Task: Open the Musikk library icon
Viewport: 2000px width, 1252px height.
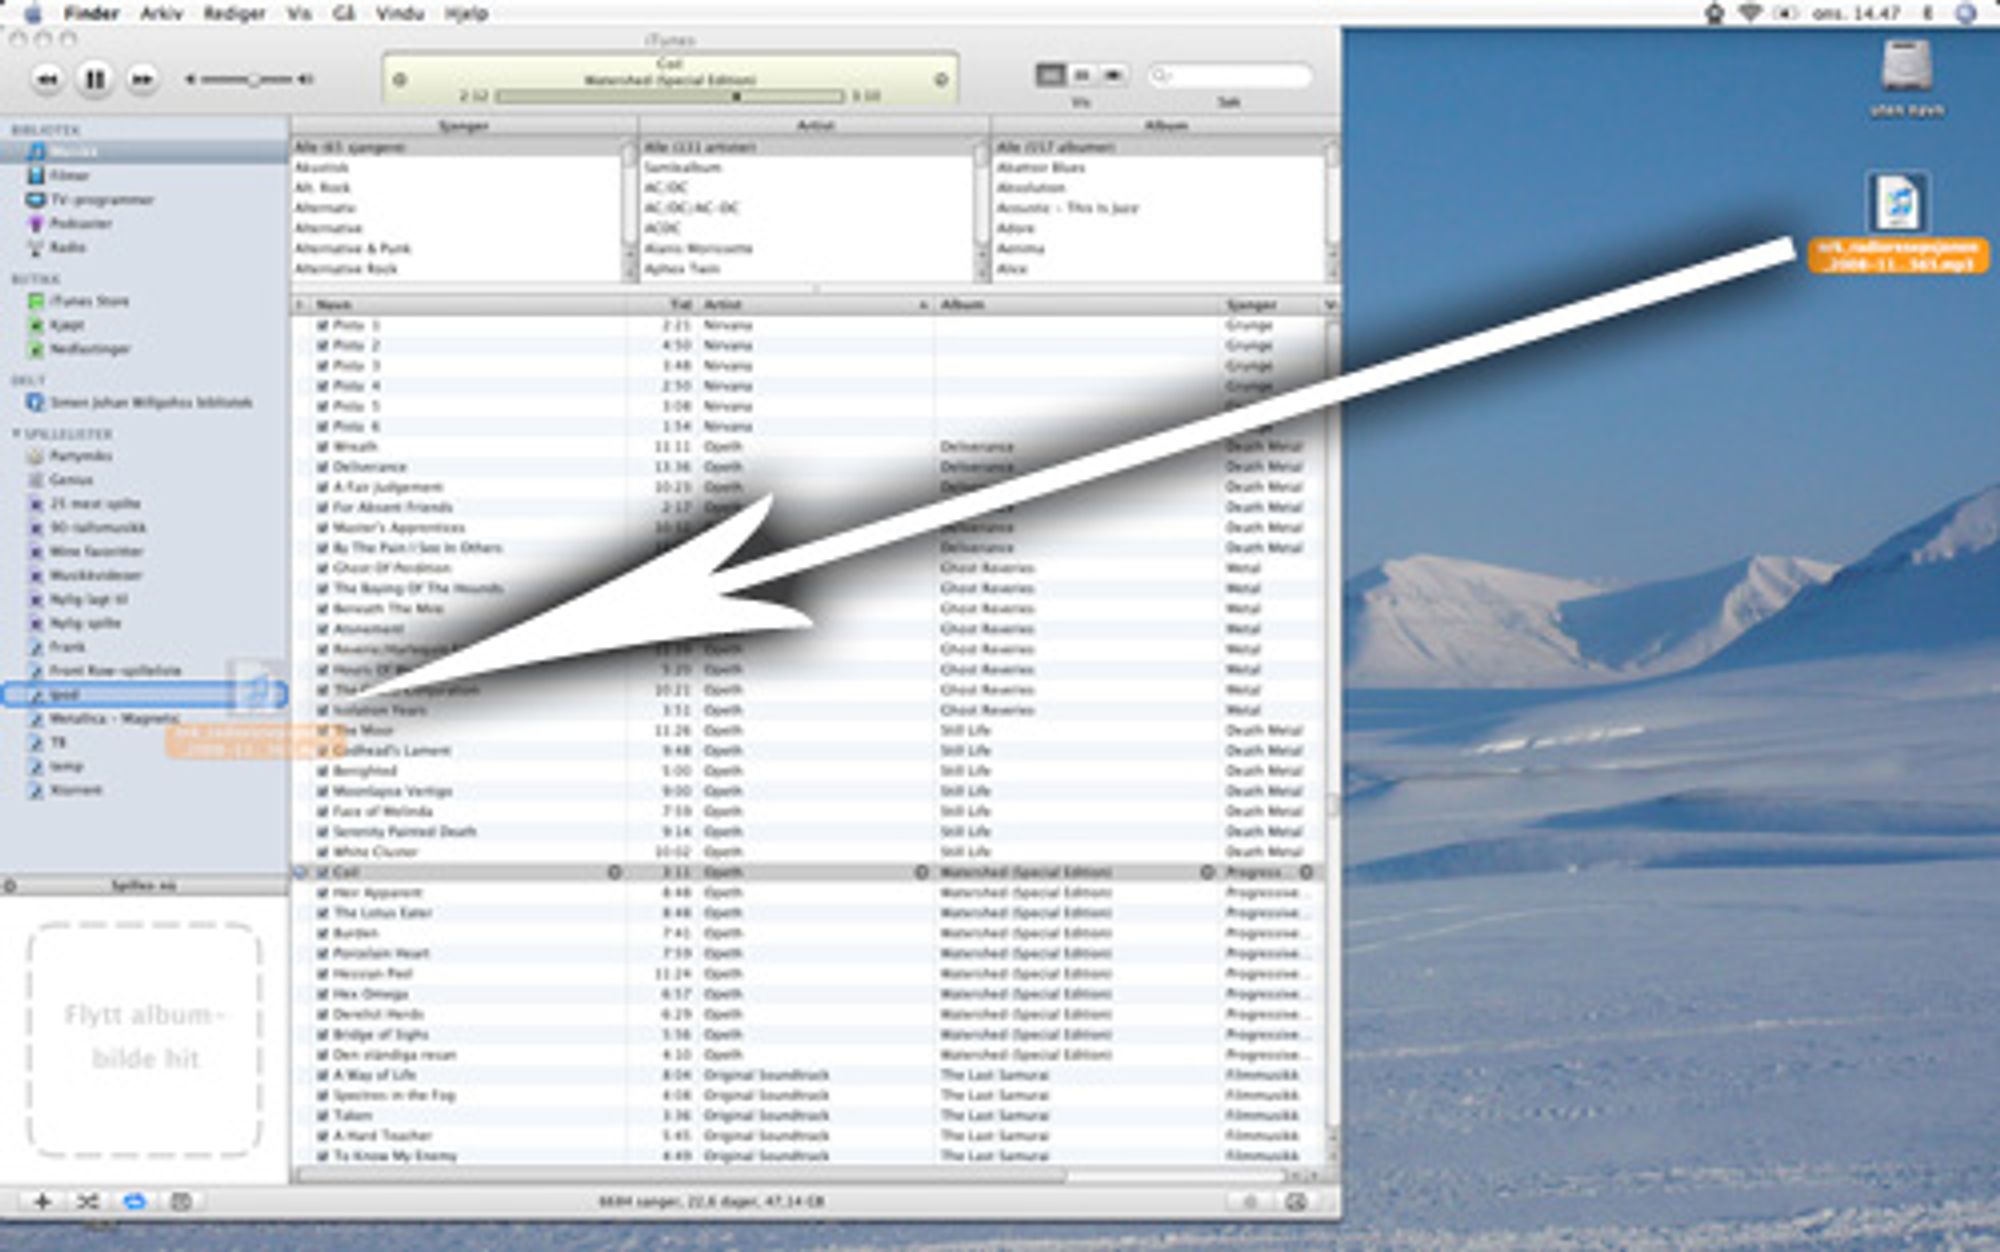Action: click(x=37, y=151)
